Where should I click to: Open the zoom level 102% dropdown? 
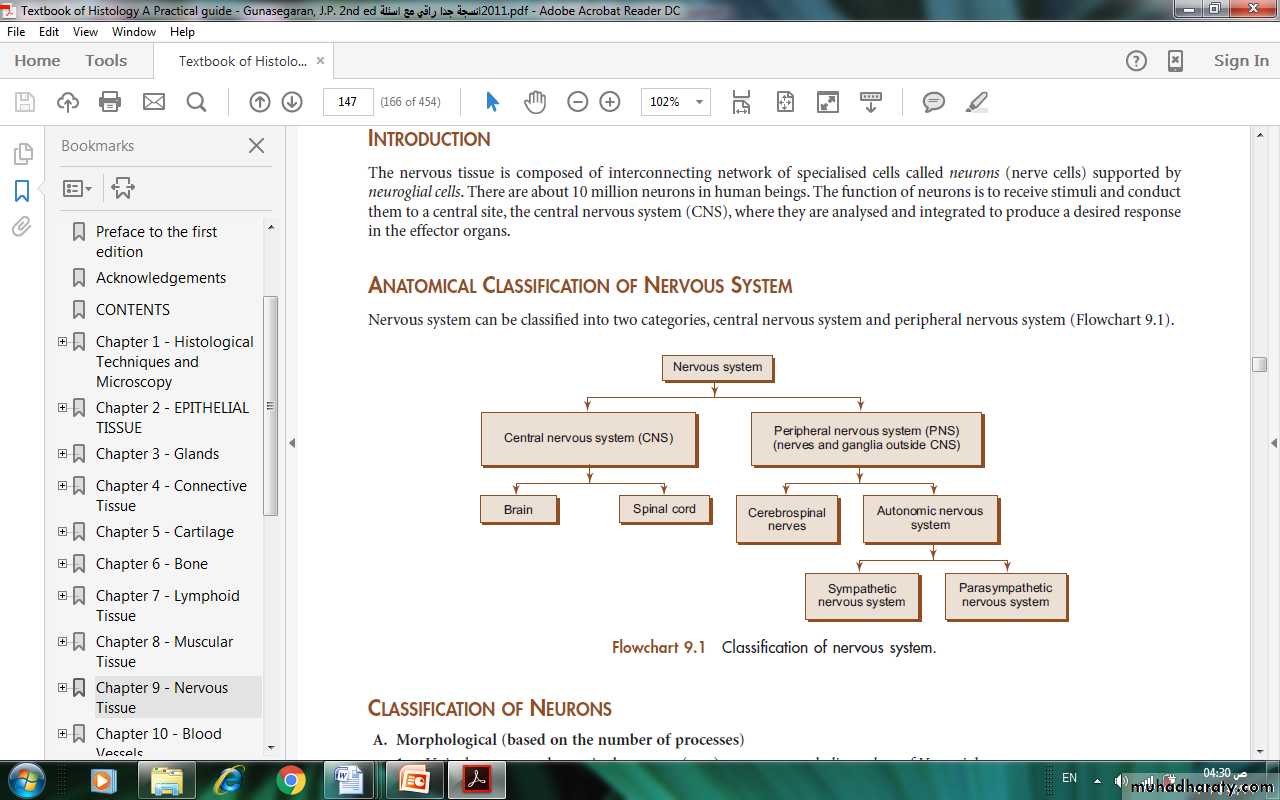[x=699, y=102]
